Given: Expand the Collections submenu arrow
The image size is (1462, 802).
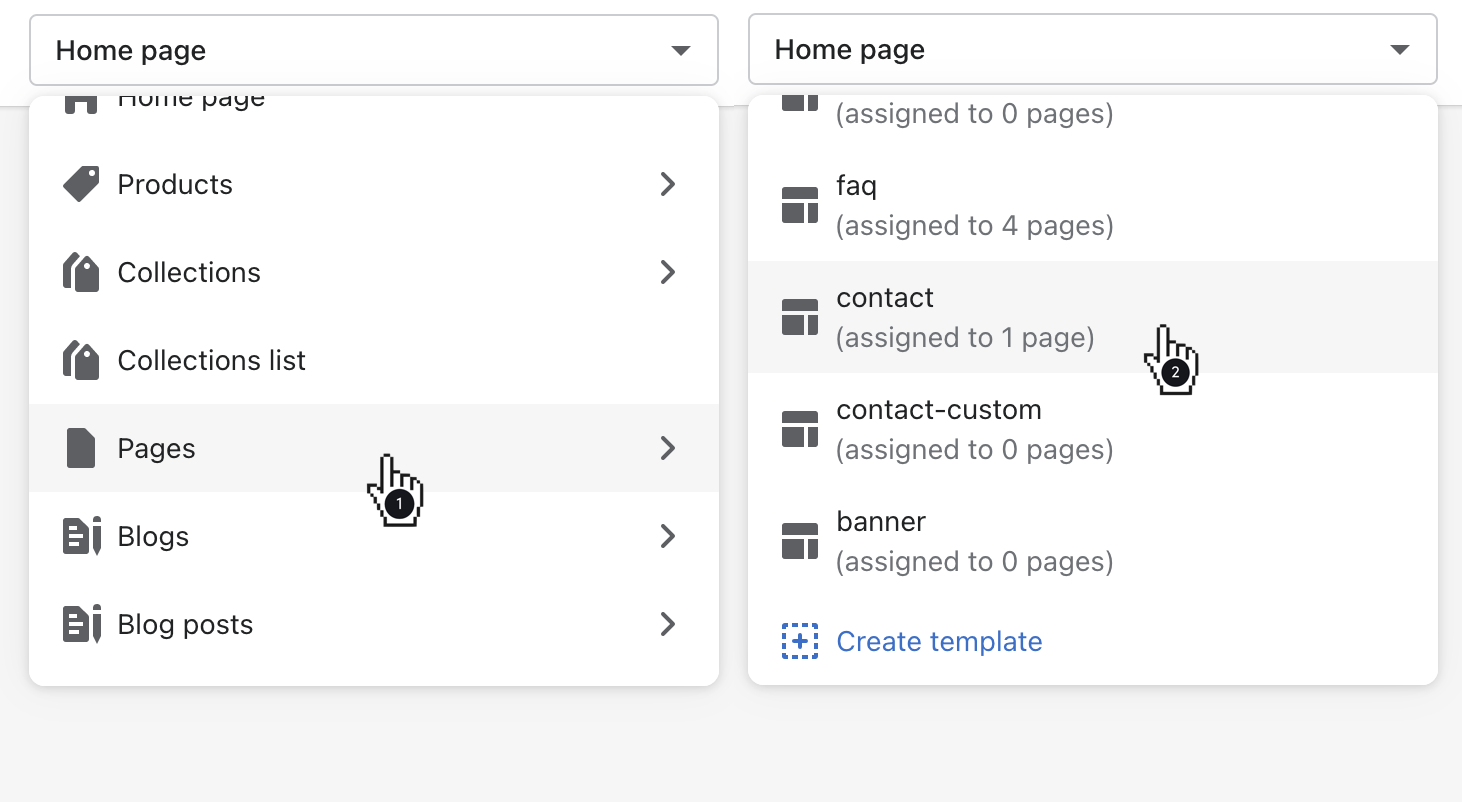Looking at the screenshot, I should (x=668, y=273).
